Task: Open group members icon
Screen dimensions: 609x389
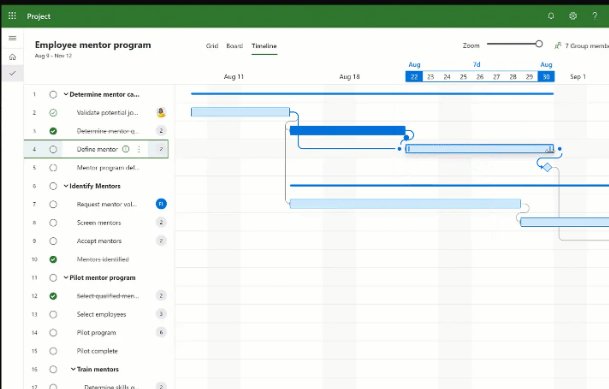Action: coord(558,46)
